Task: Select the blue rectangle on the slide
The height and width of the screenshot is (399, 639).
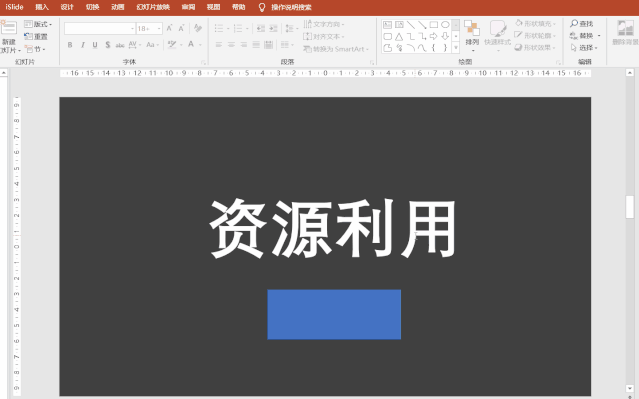Action: coord(334,314)
